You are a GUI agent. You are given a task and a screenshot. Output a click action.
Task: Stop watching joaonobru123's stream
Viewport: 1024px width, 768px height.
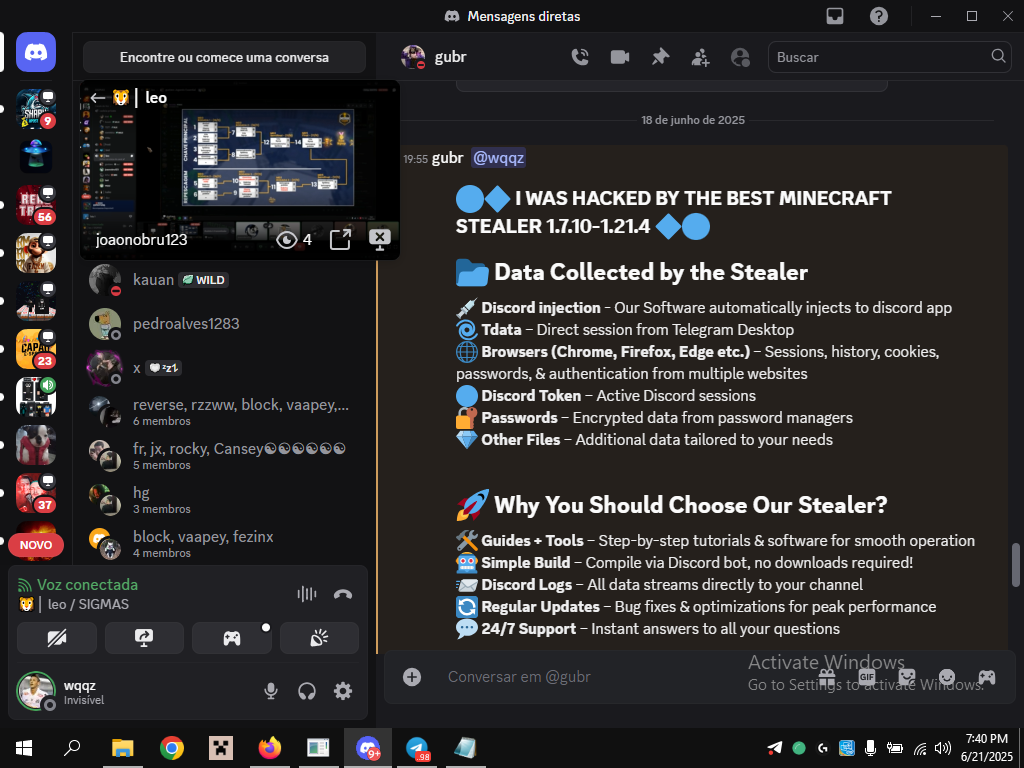click(x=379, y=240)
